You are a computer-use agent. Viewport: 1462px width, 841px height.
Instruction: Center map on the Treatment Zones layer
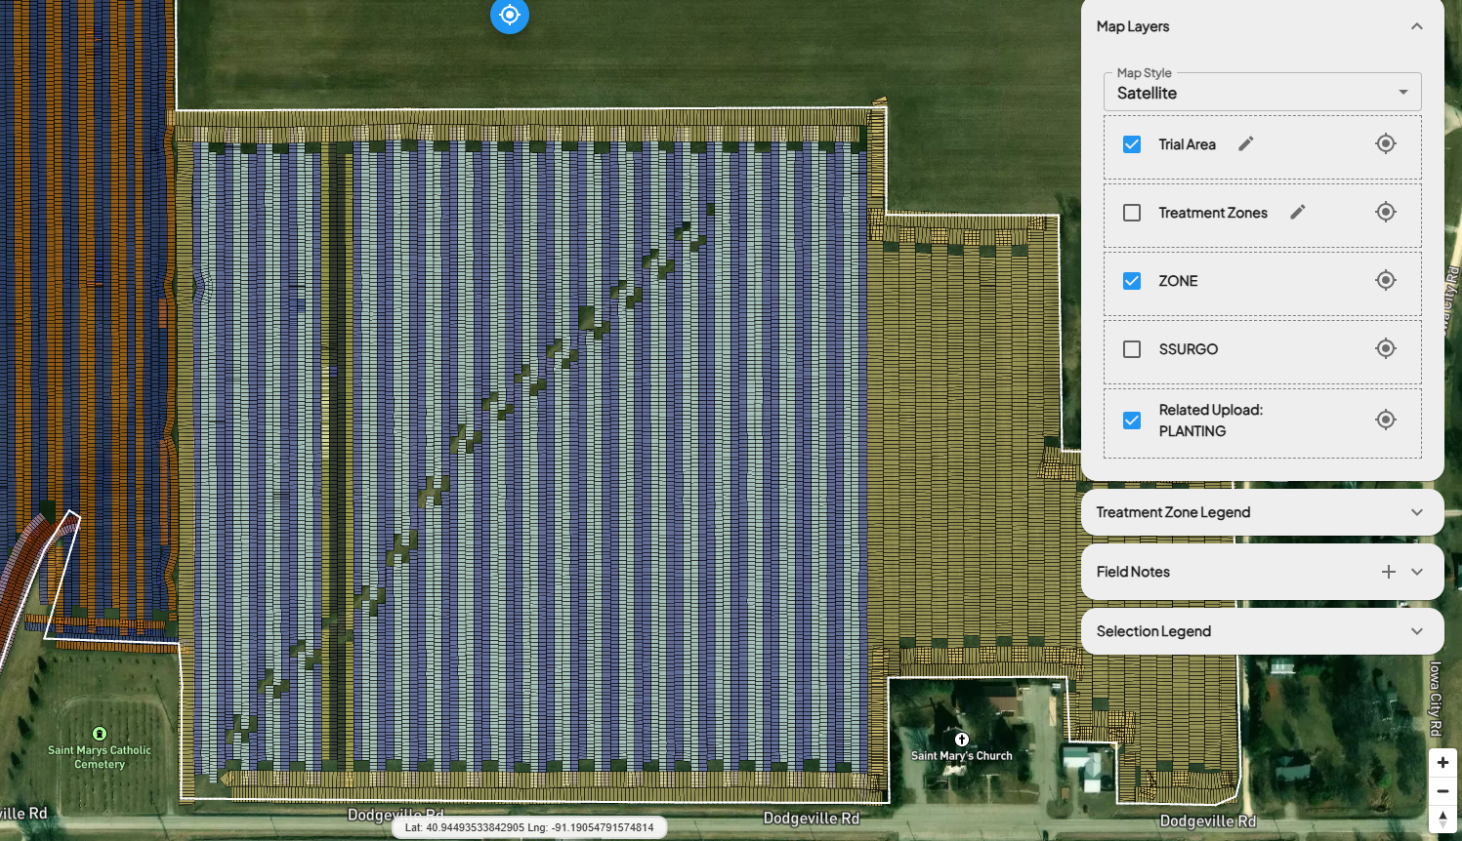1385,212
